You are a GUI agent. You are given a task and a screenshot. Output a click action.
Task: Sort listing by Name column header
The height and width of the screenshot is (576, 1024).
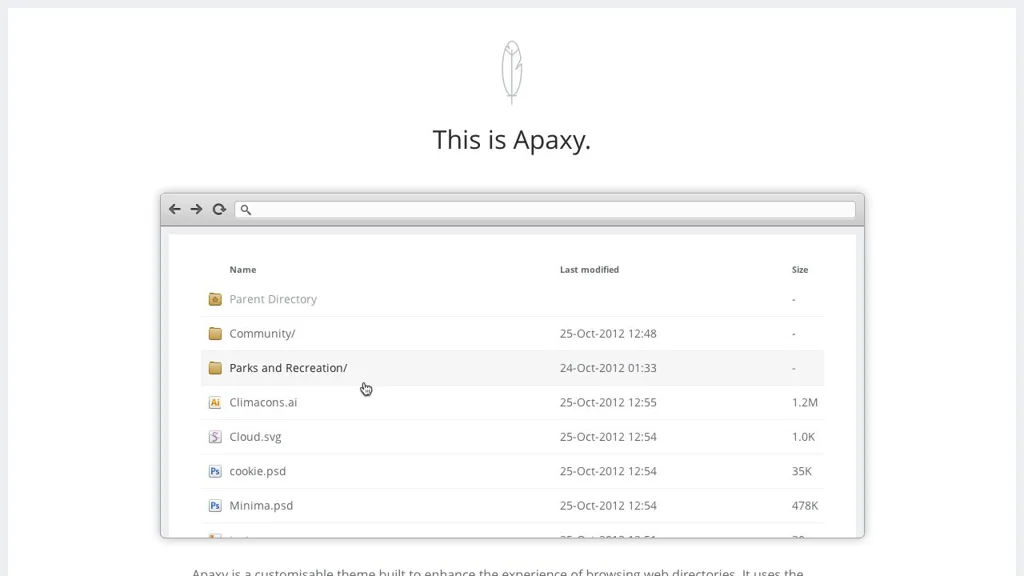tap(243, 270)
